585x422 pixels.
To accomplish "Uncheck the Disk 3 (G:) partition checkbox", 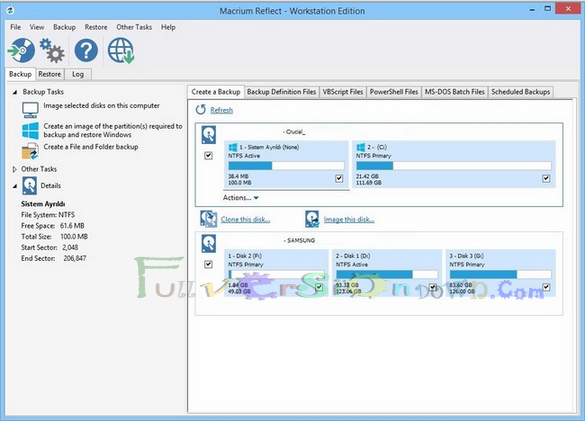I will pos(546,287).
